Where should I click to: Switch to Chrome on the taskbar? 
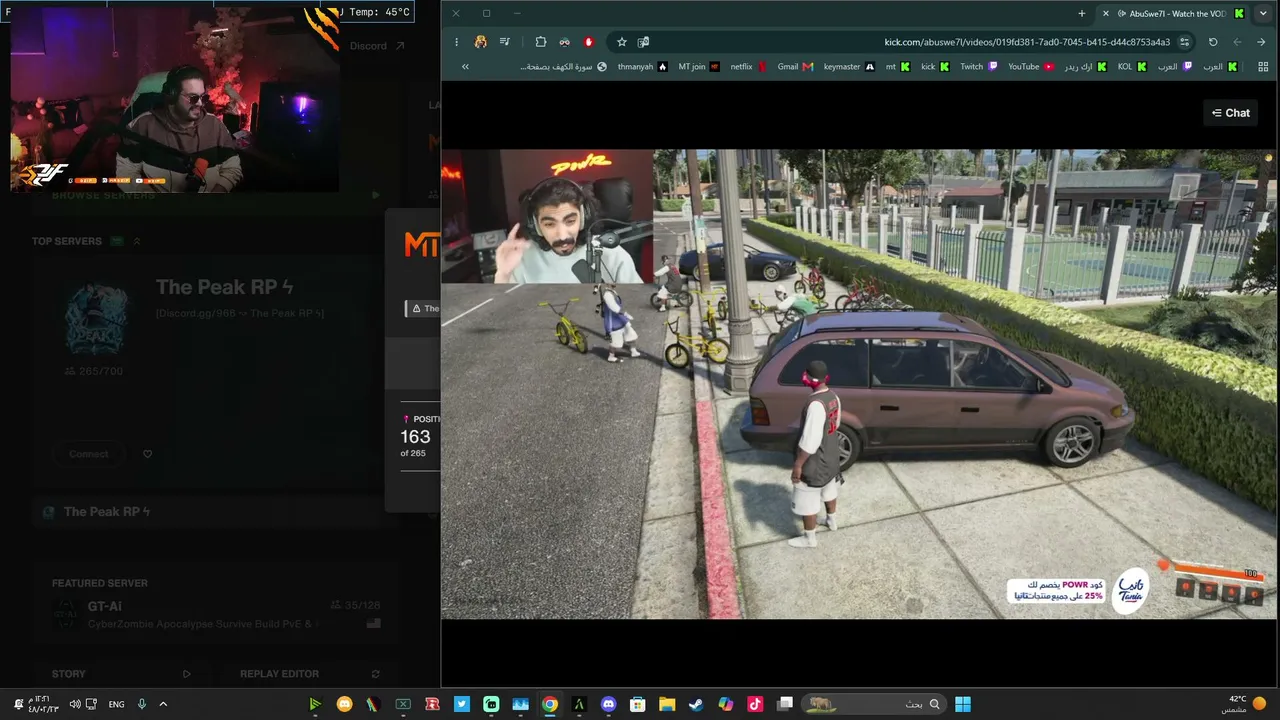pyautogui.click(x=550, y=704)
